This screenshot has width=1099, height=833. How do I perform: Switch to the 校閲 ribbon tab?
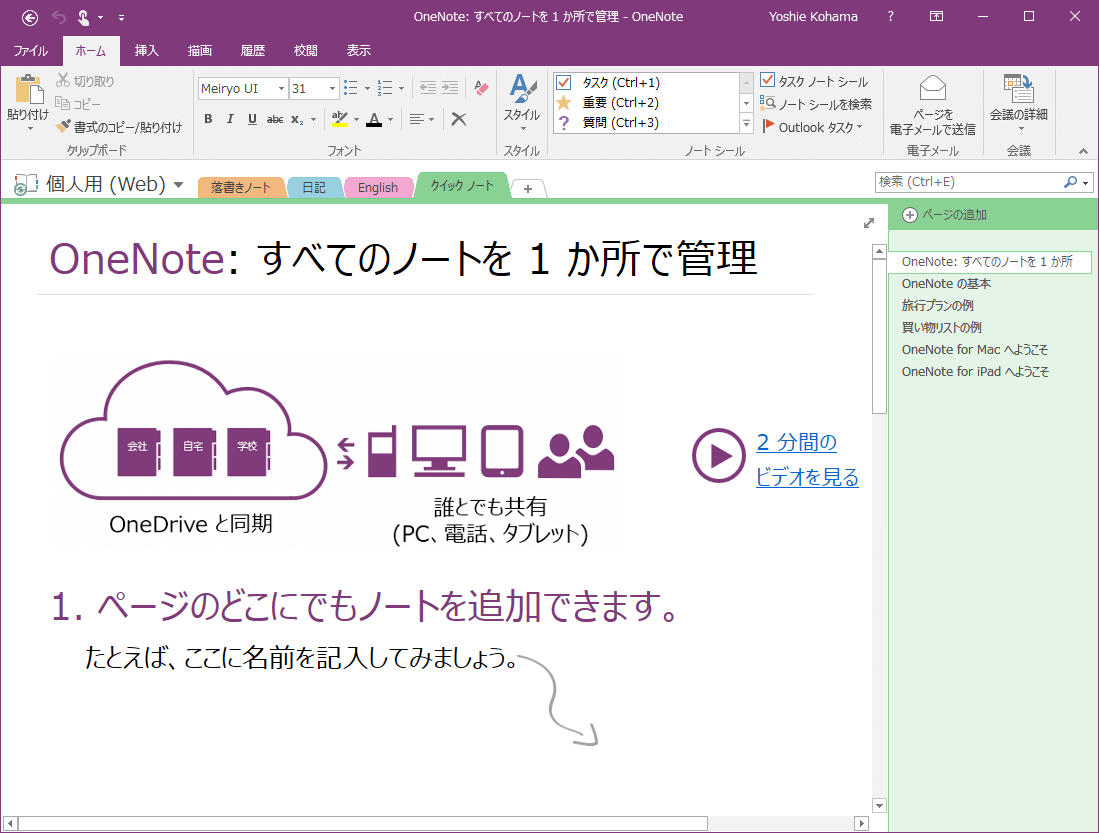click(306, 50)
